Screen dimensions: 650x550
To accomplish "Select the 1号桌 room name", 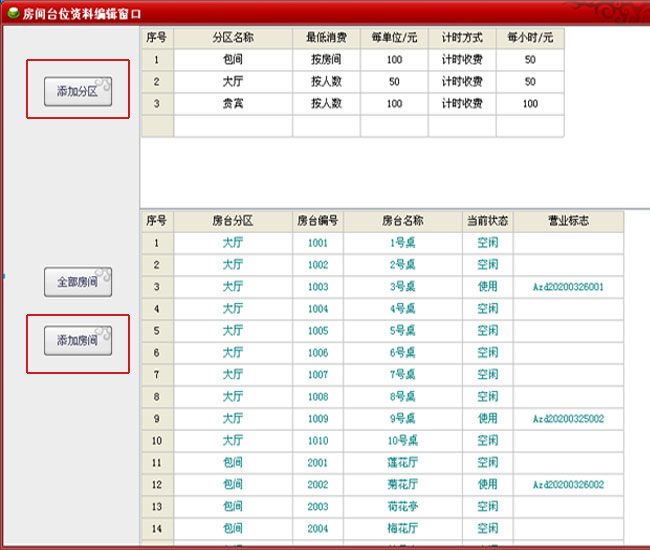I will pyautogui.click(x=403, y=243).
